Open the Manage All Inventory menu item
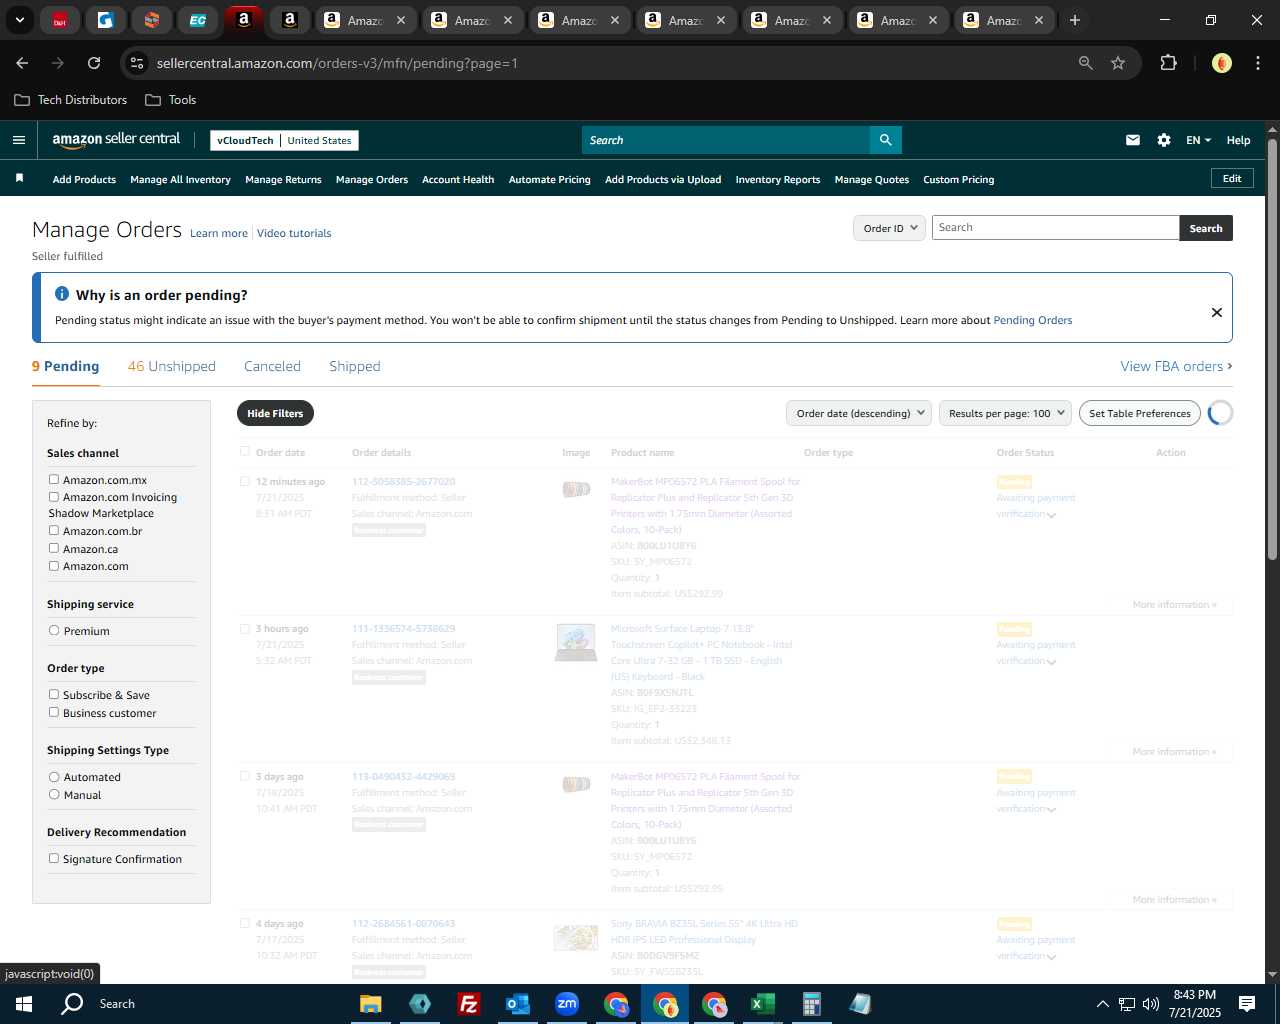Image resolution: width=1280 pixels, height=1024 pixels. (x=180, y=179)
